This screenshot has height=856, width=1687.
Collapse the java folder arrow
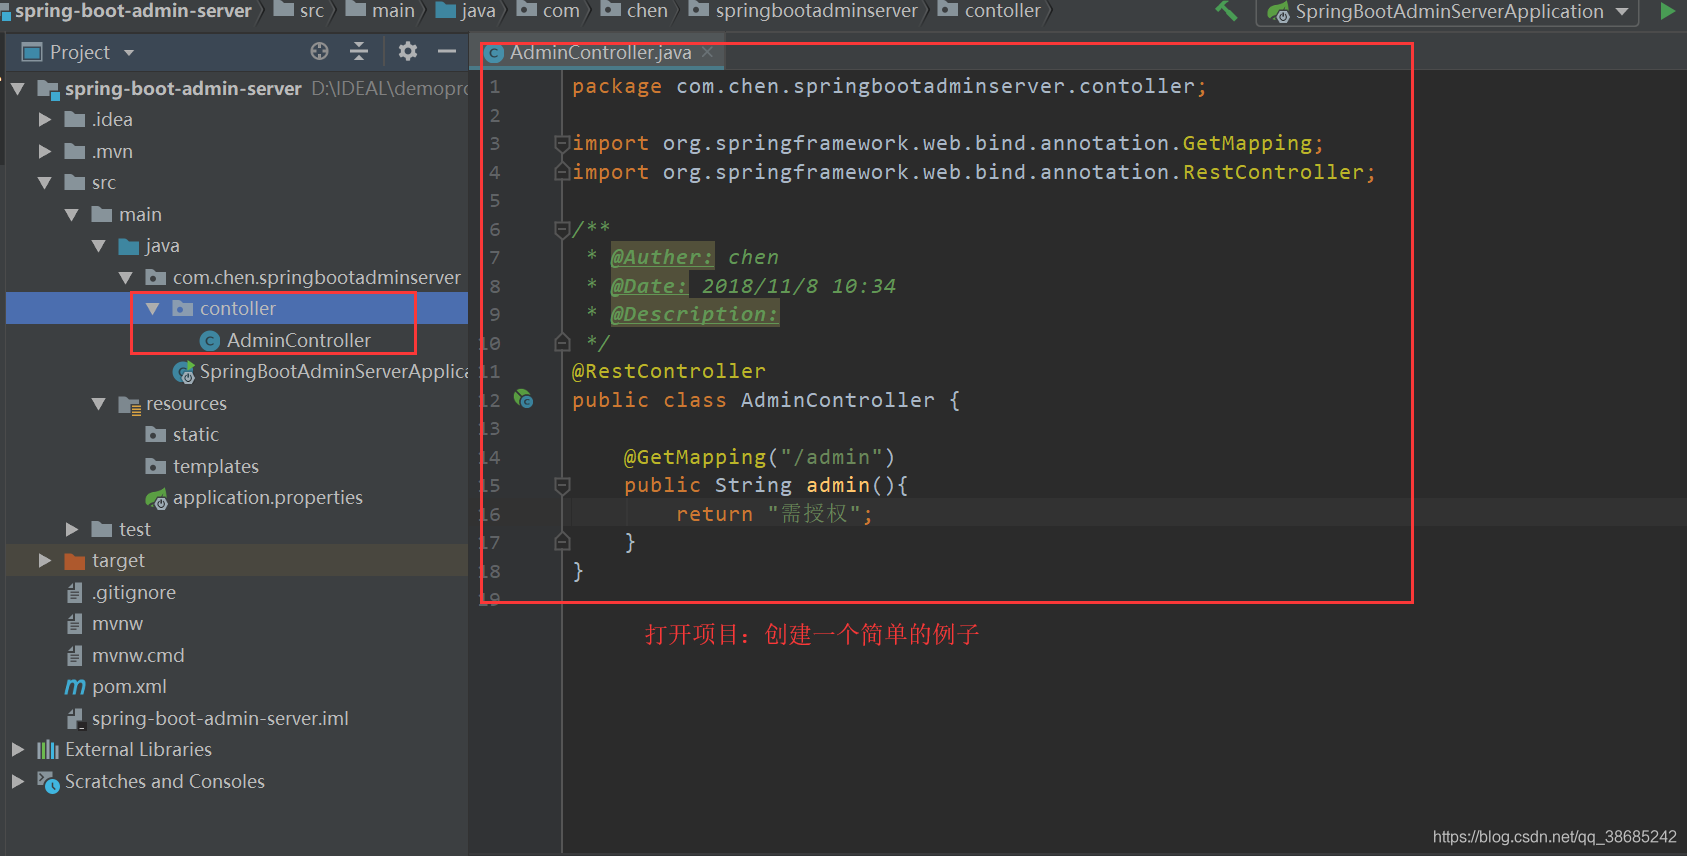coord(99,246)
